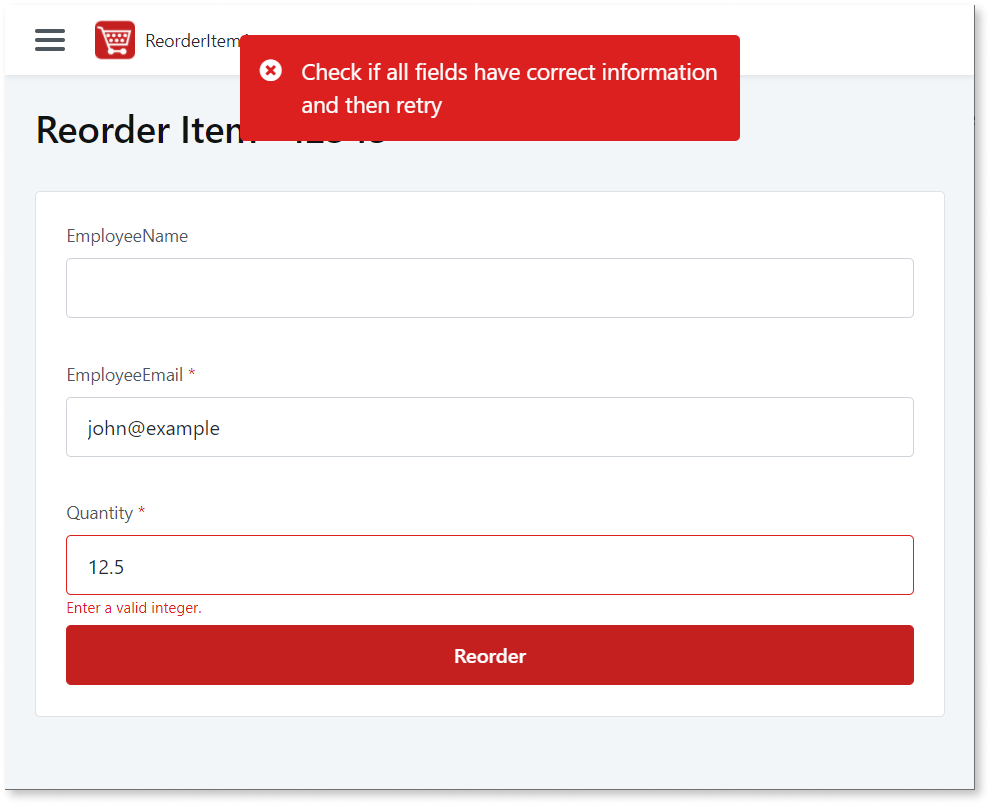Open the hamburger menu
Screen dimensions: 990x805
pos(50,40)
